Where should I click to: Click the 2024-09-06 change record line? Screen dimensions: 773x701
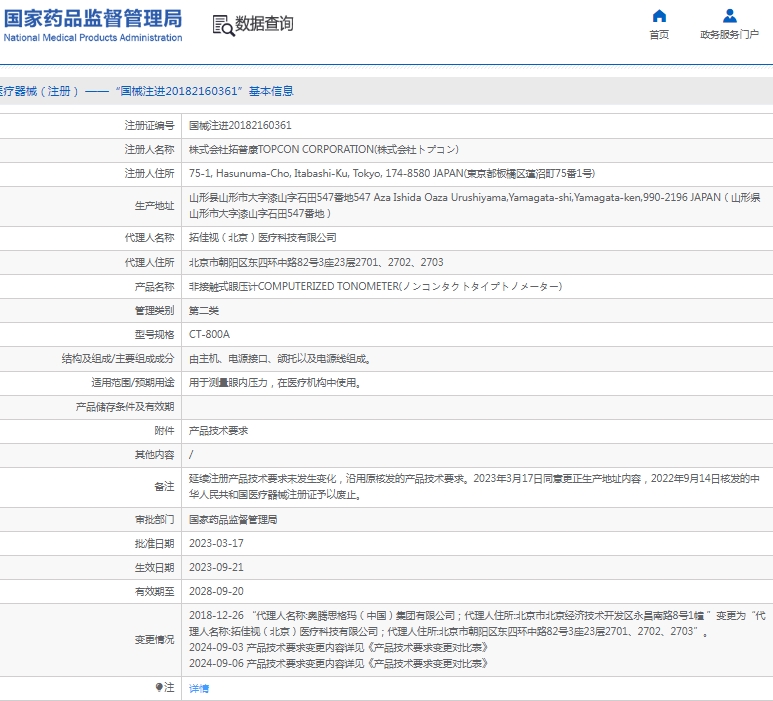(338, 664)
